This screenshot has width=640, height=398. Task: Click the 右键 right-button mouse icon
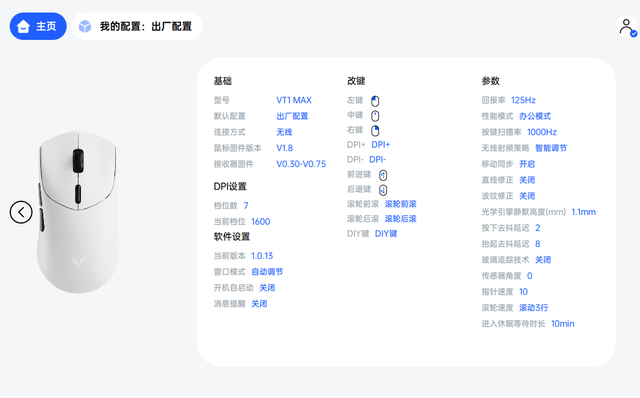375,131
